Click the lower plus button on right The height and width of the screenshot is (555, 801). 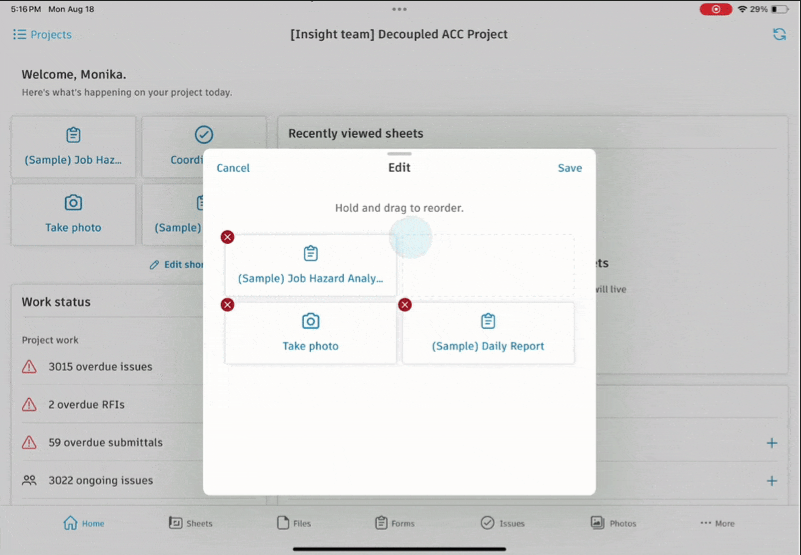pos(772,480)
